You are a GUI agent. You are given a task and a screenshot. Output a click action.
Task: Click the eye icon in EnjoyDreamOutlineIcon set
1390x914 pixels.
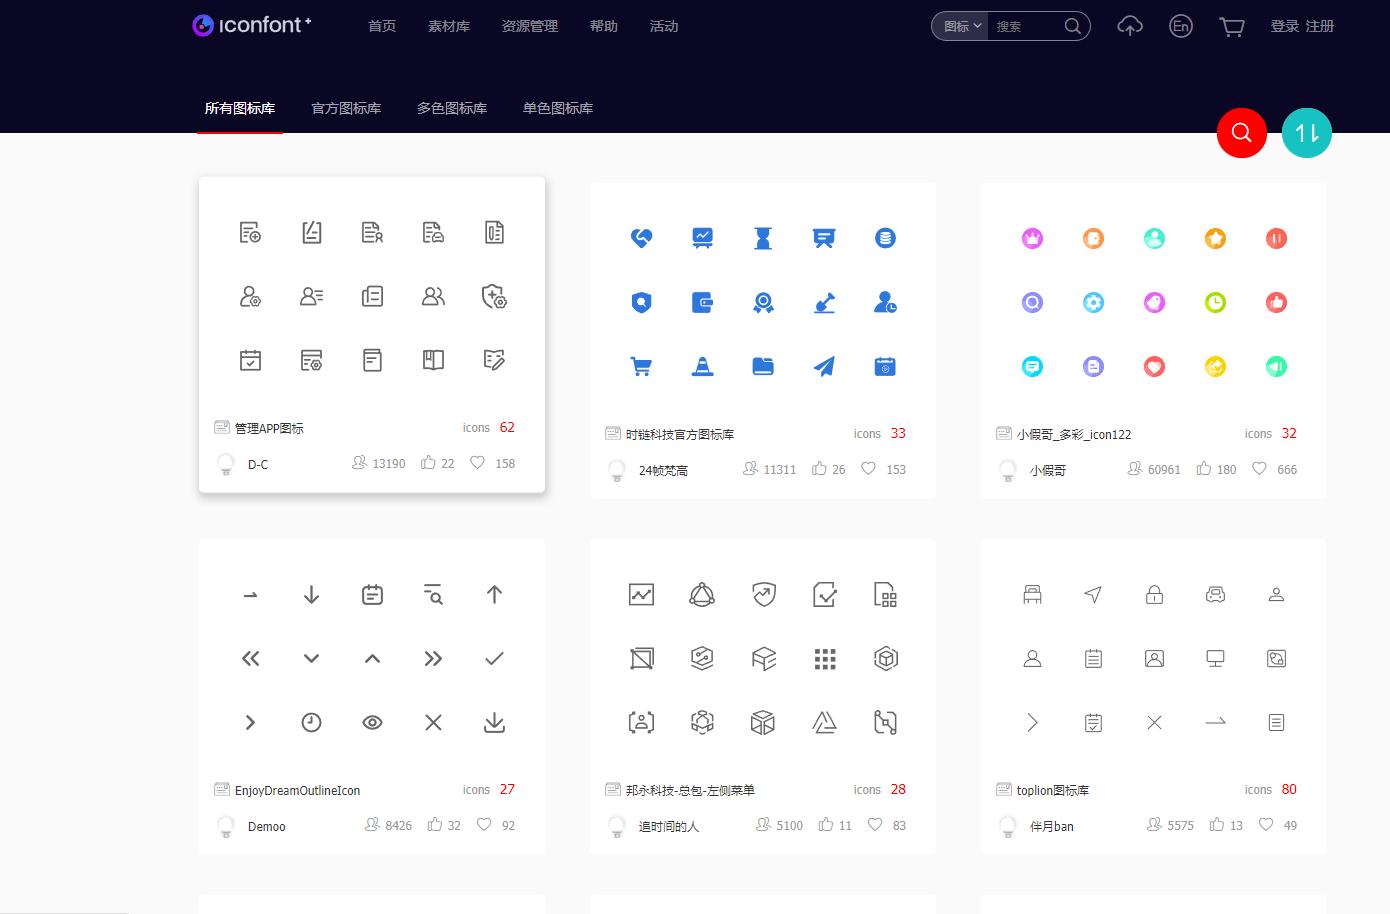(372, 723)
